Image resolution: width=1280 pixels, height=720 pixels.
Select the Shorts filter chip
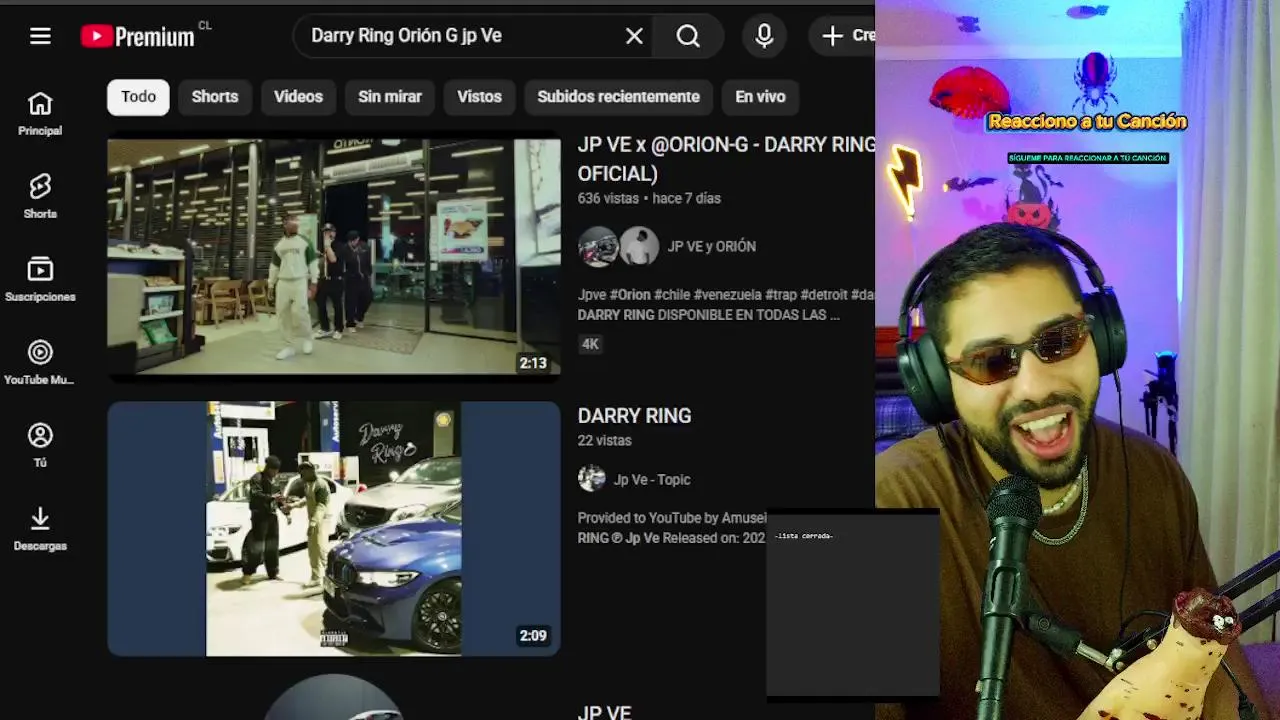tap(215, 97)
